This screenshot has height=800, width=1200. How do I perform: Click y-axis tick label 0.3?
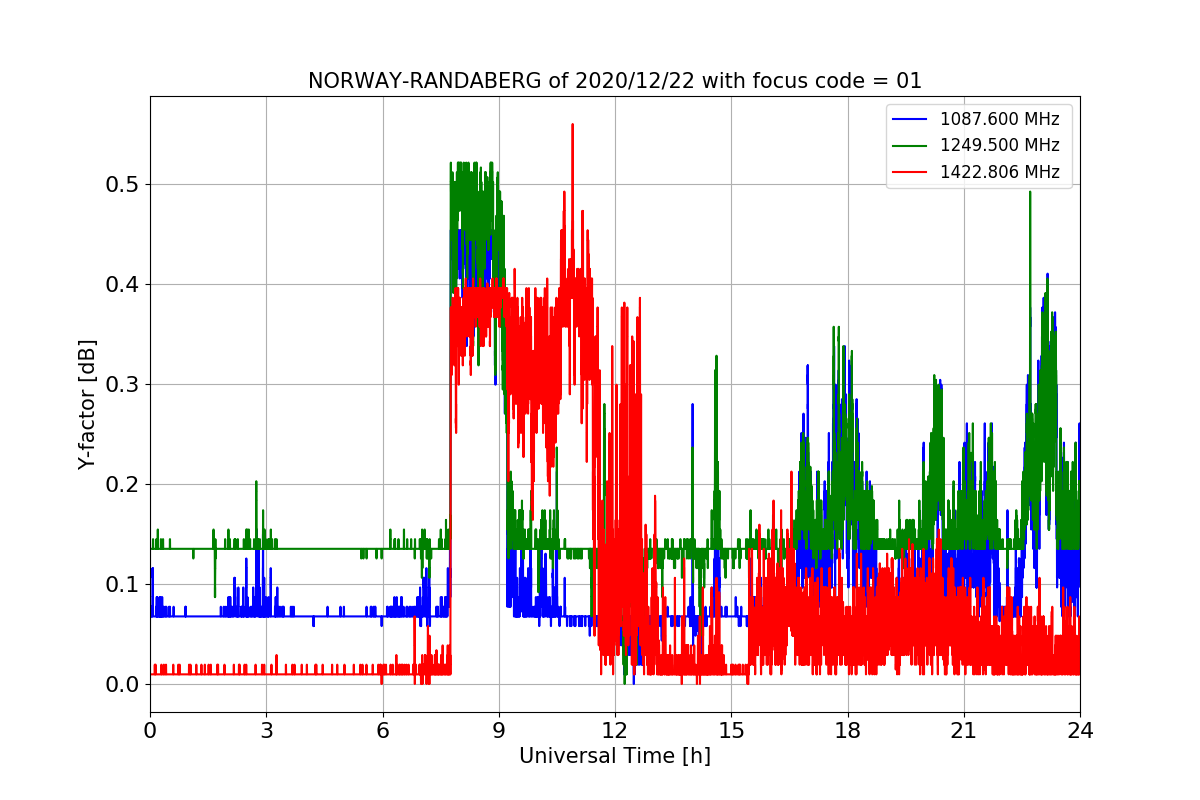tap(123, 384)
